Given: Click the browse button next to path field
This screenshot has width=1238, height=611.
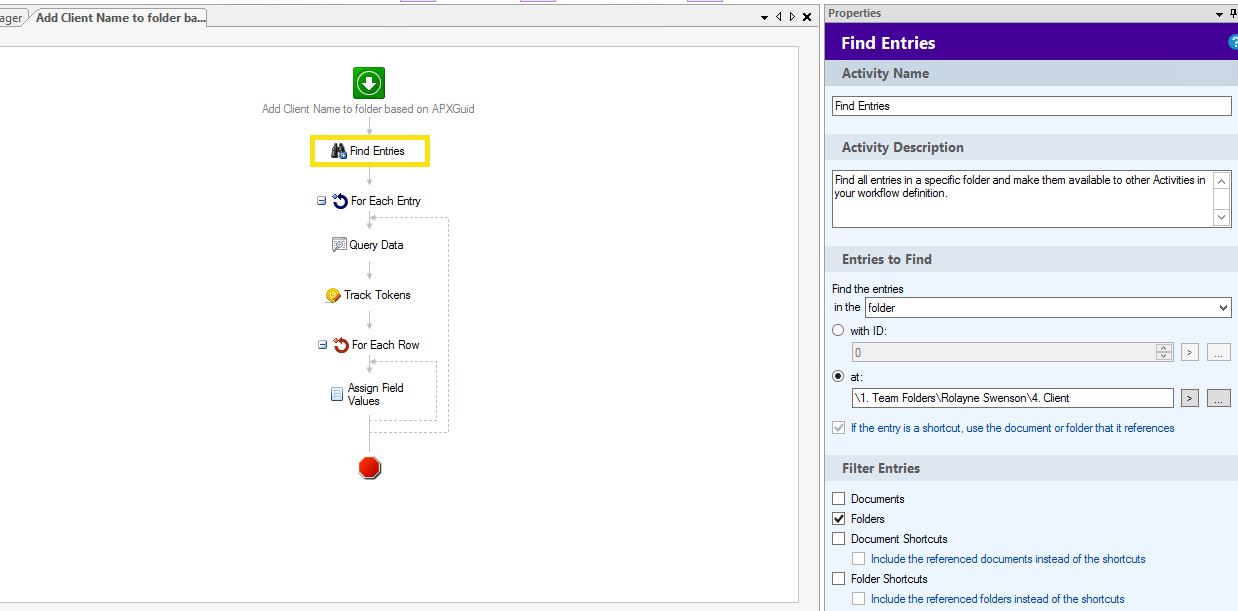Looking at the screenshot, I should click(1217, 398).
